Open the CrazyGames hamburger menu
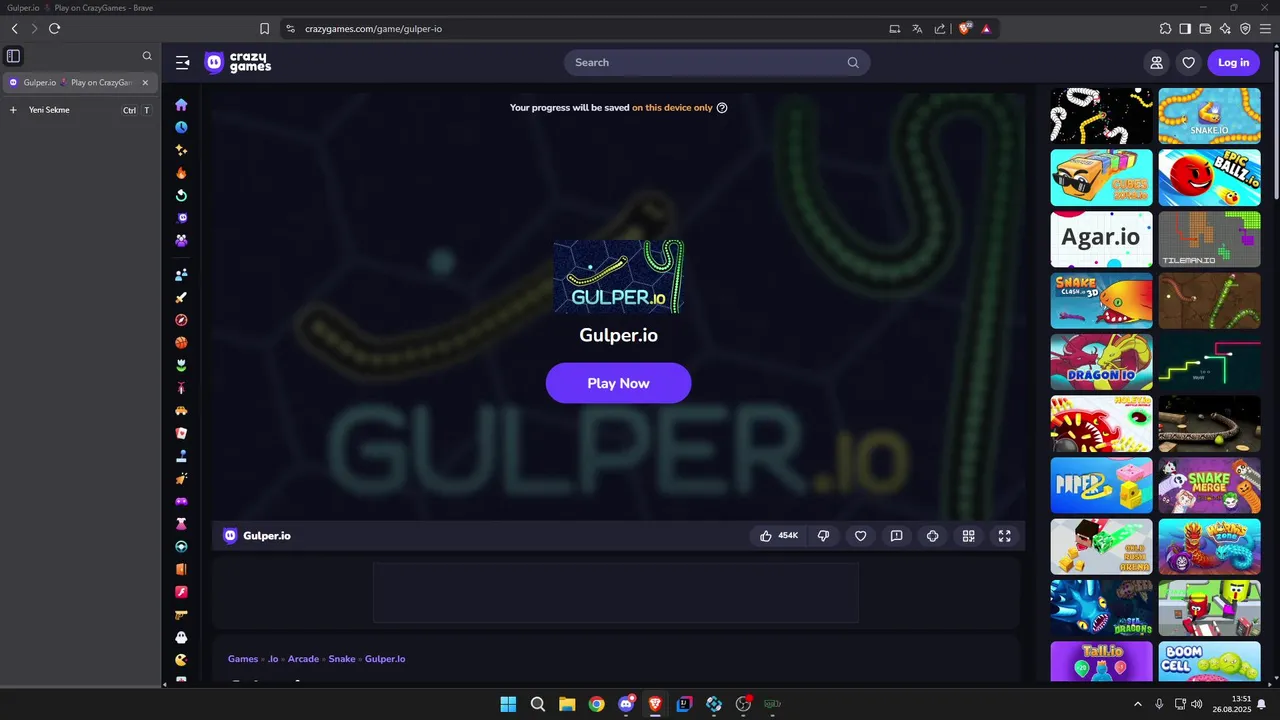The height and width of the screenshot is (720, 1280). (x=182, y=62)
